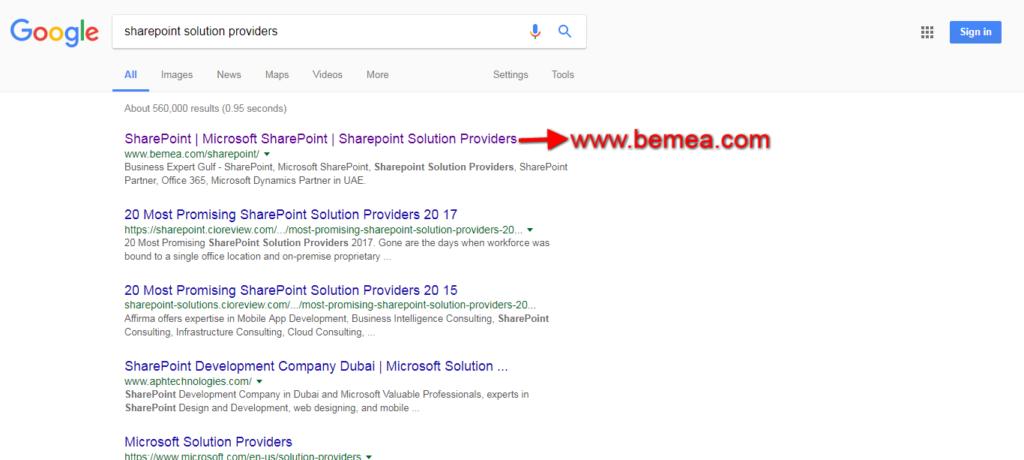Open the bemea SharePoint Solution Providers result

pyautogui.click(x=320, y=138)
